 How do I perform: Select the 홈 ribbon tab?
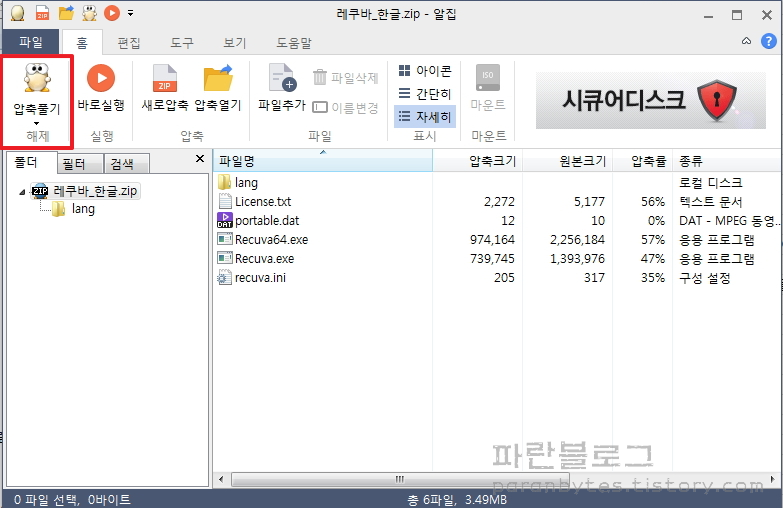[x=82, y=42]
